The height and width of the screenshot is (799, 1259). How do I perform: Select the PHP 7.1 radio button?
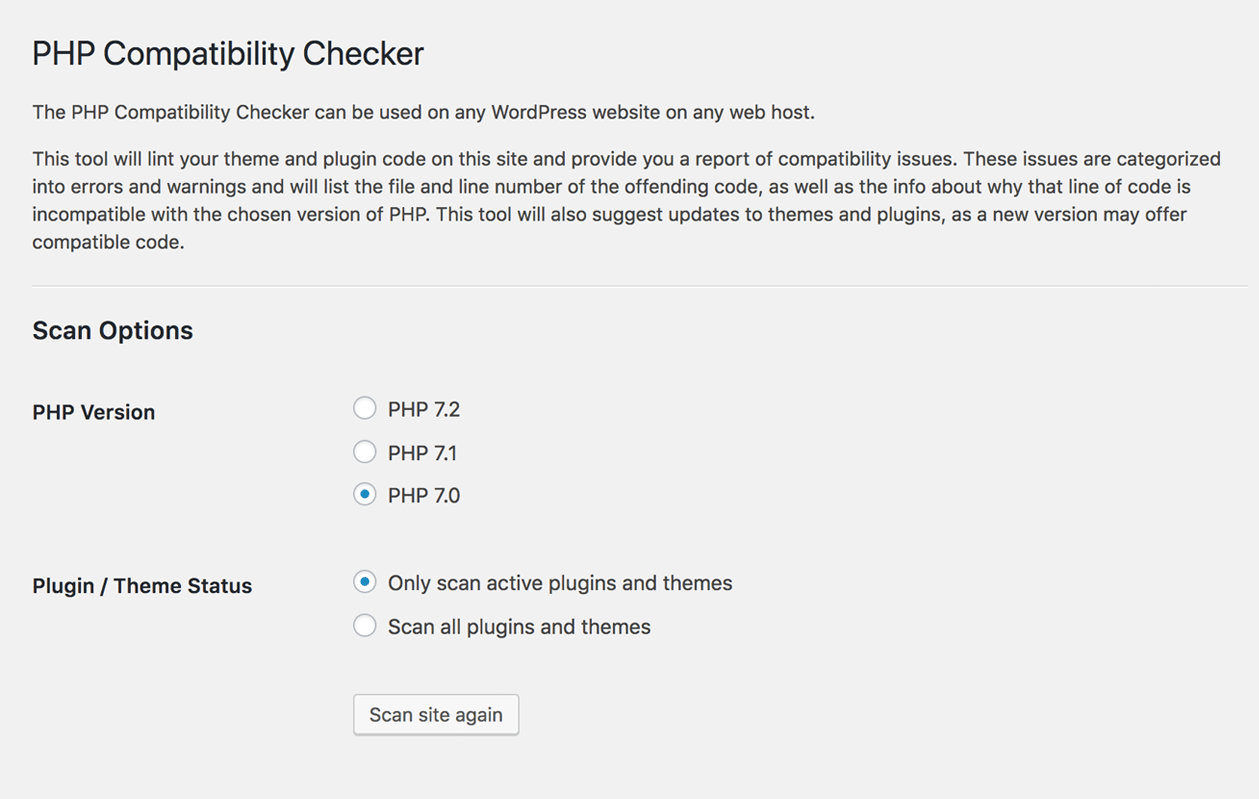(x=365, y=452)
